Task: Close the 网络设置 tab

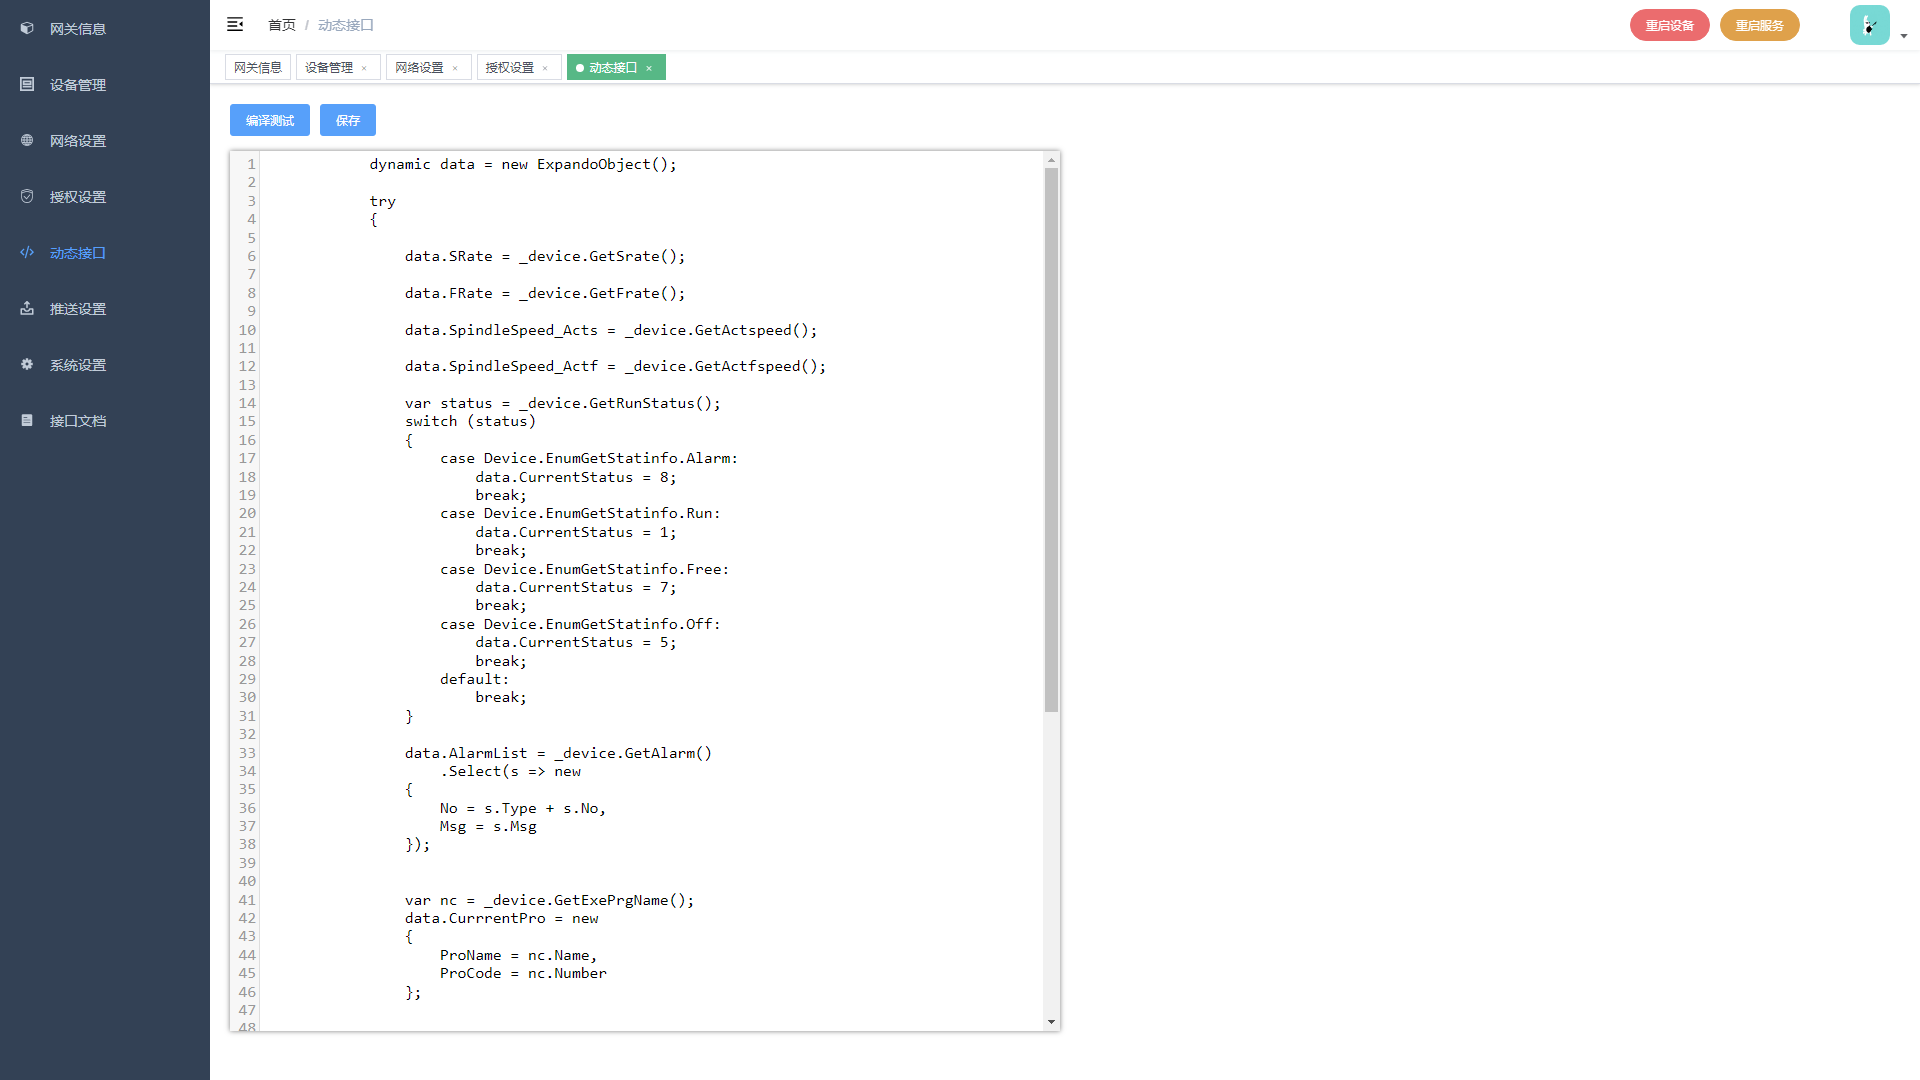Action: [455, 69]
